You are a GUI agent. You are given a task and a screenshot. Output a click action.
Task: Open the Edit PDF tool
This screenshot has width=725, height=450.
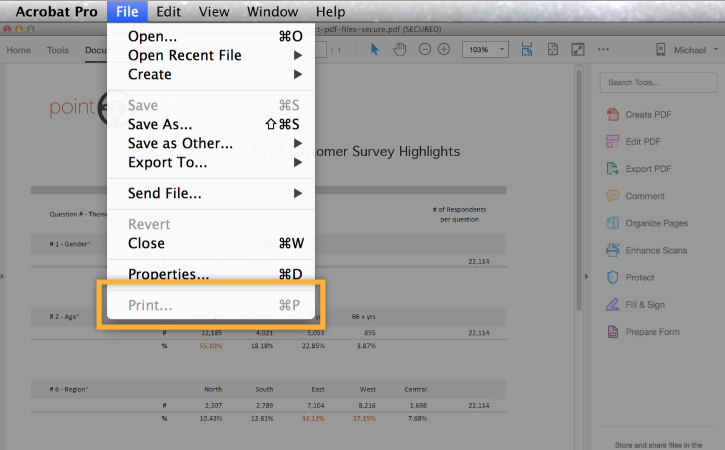[633, 142]
